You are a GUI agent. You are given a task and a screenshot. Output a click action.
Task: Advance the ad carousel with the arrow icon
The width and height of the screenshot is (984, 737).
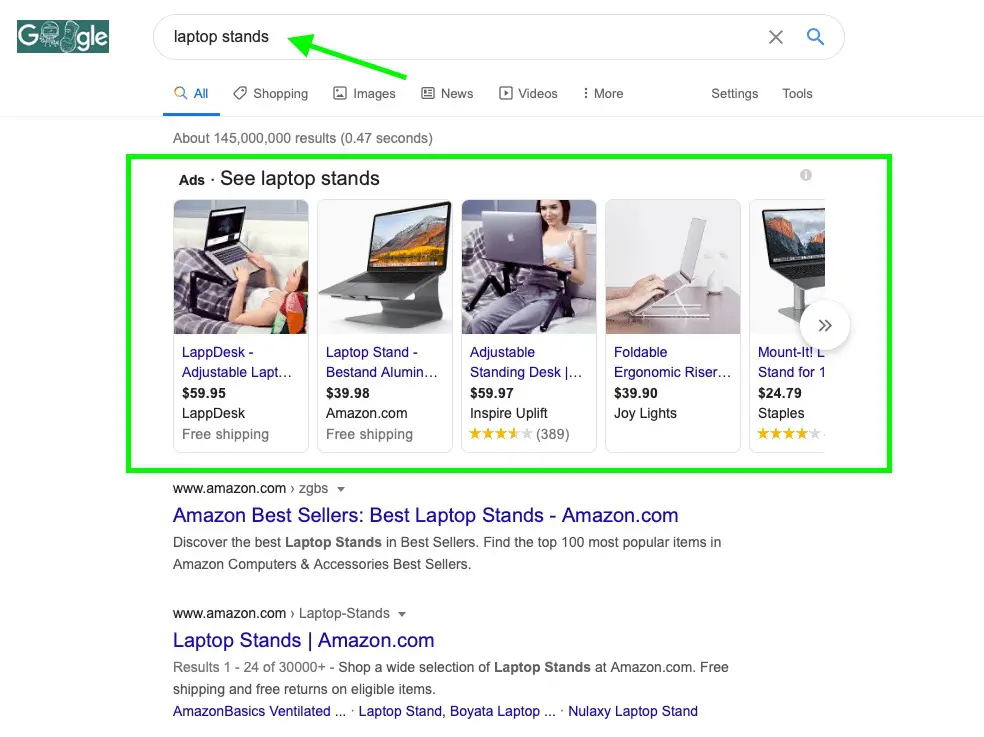[x=825, y=325]
